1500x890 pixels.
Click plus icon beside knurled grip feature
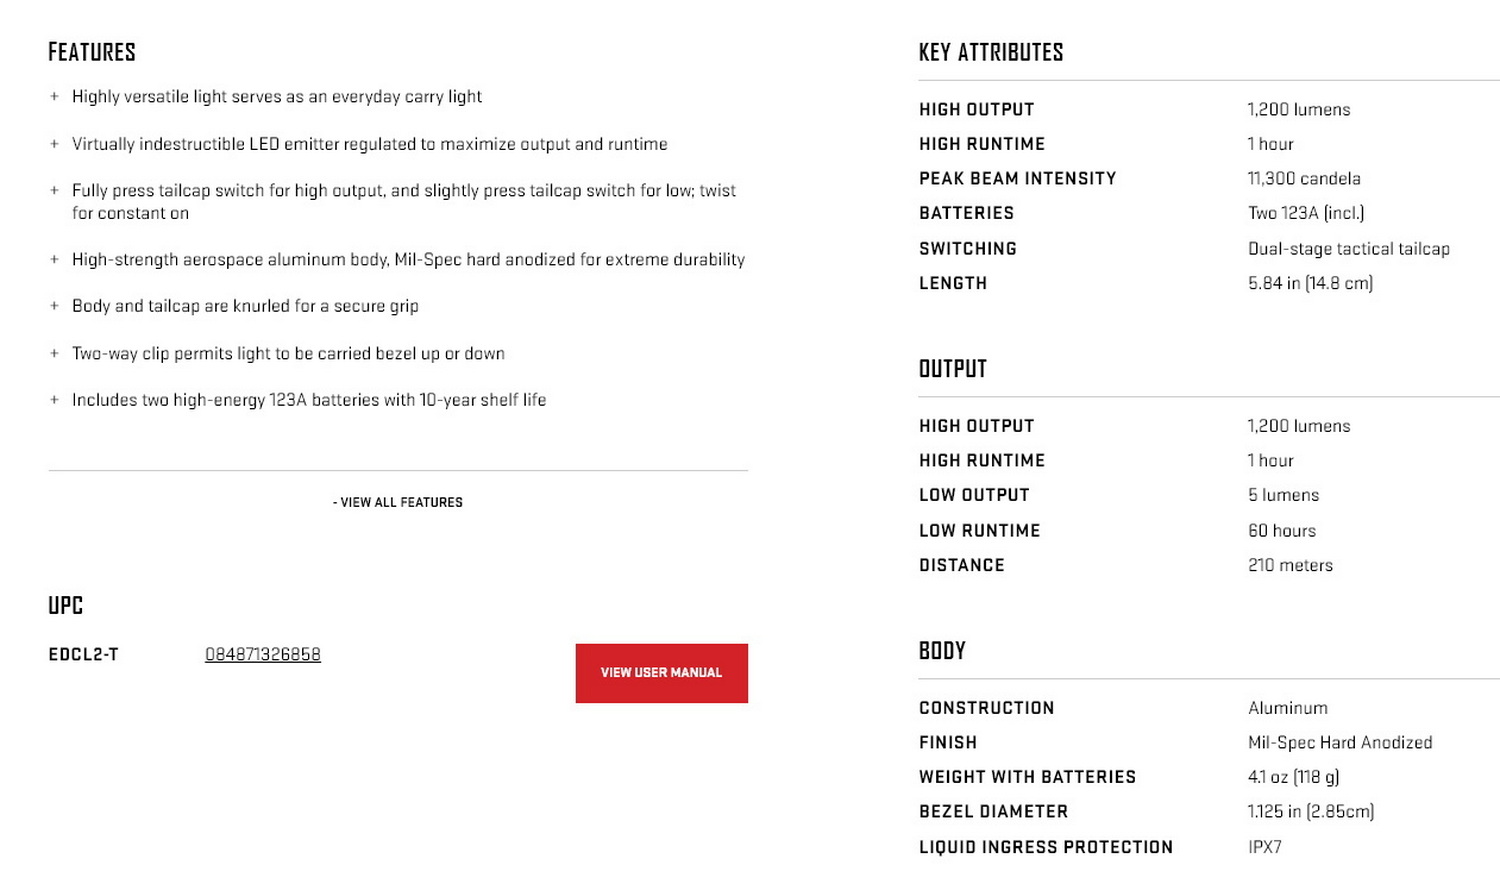pos(54,306)
